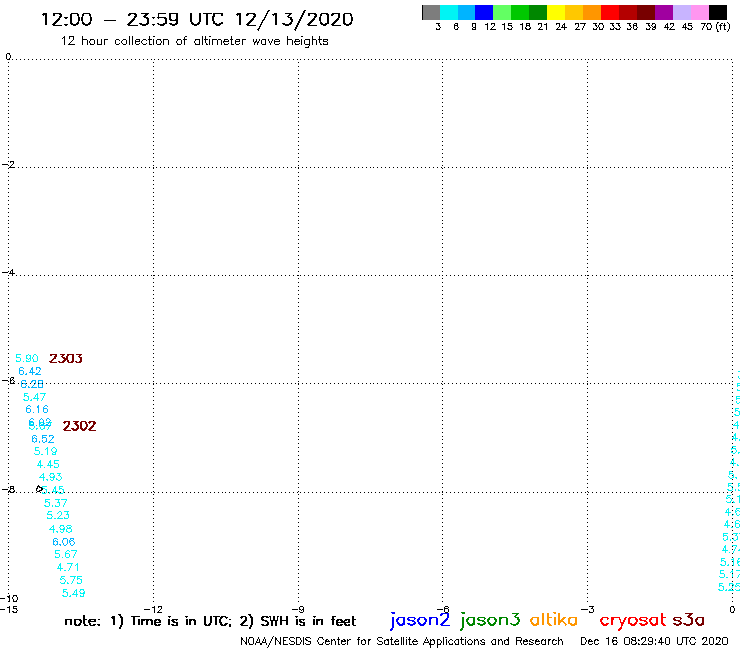Click the wave height value '5.47'

[34, 397]
